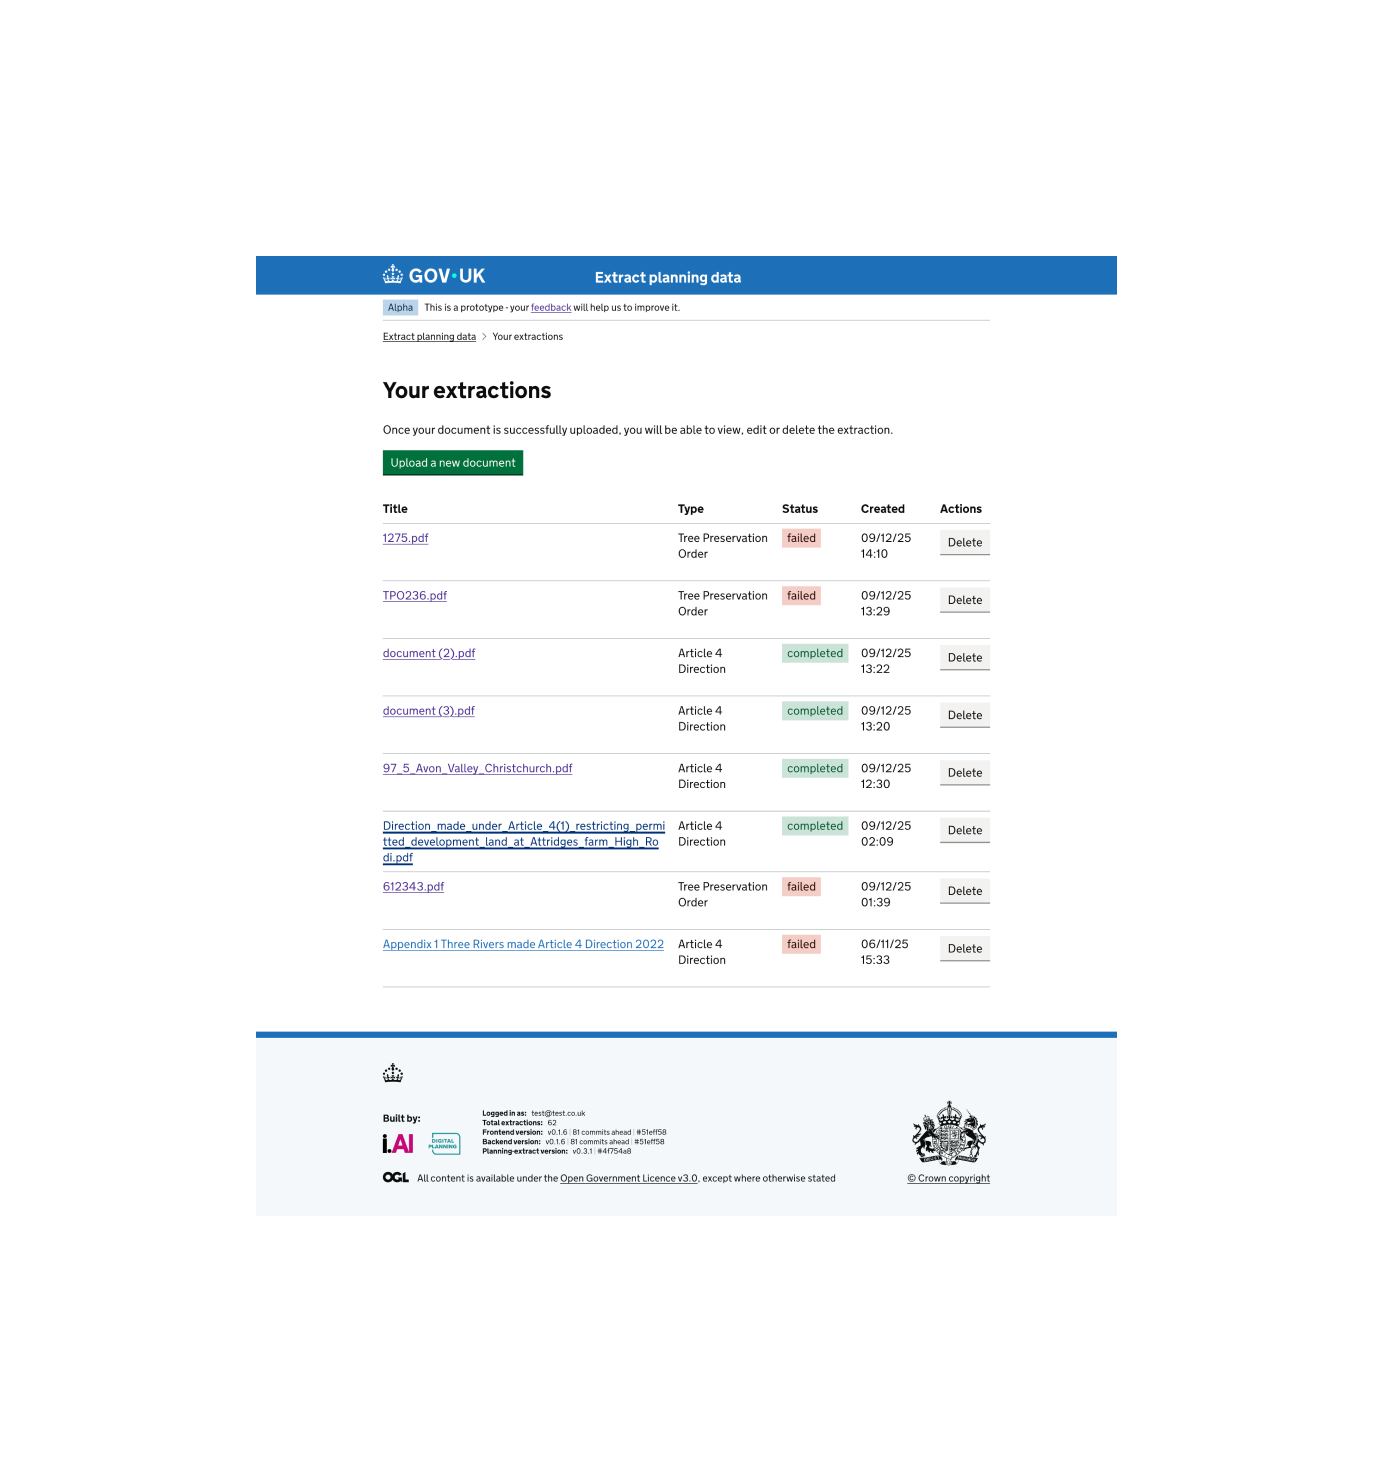Navigate back via Extract planning data breadcrumb
Viewport: 1373px width, 1472px height.
coord(429,336)
